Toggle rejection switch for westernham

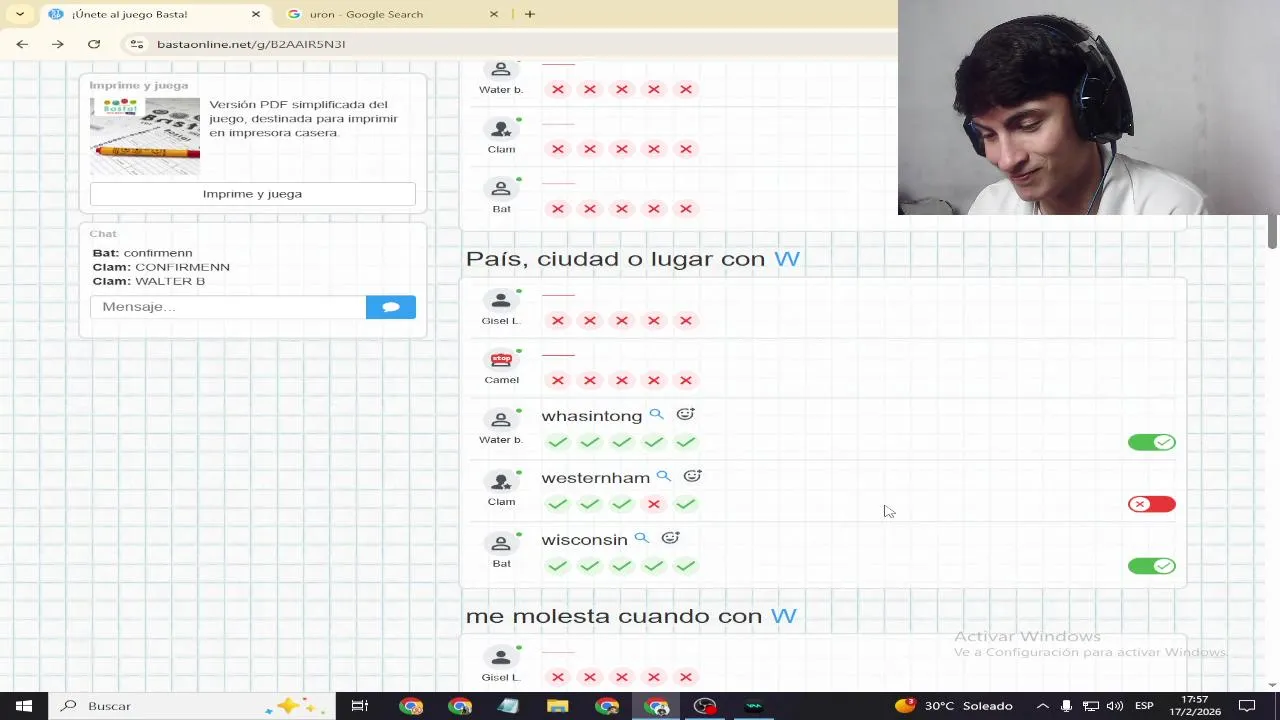pyautogui.click(x=1152, y=504)
